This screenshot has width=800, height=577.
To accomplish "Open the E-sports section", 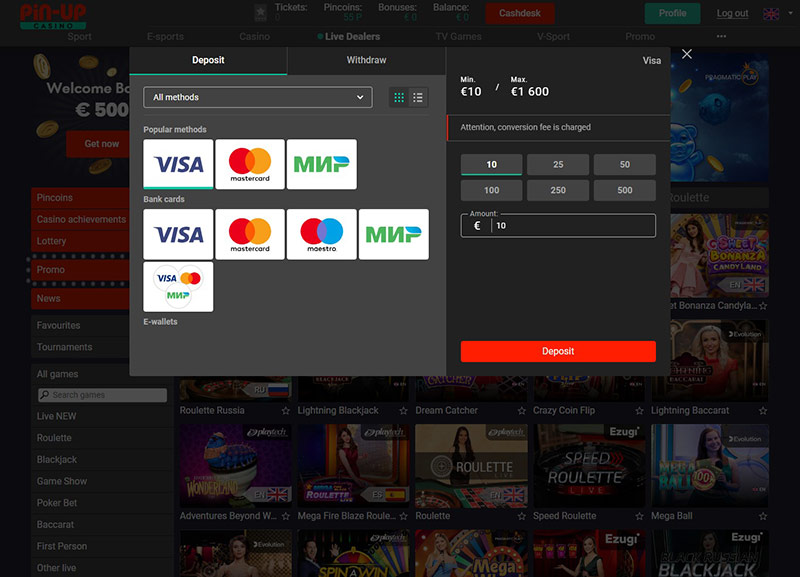I will pyautogui.click(x=165, y=37).
